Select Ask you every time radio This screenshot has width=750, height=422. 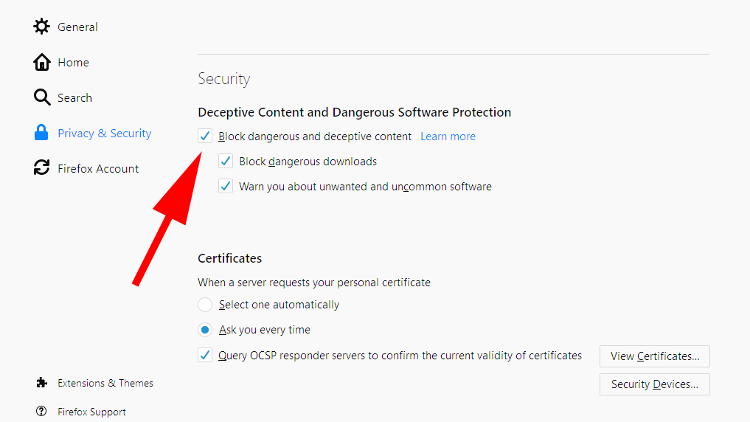205,330
